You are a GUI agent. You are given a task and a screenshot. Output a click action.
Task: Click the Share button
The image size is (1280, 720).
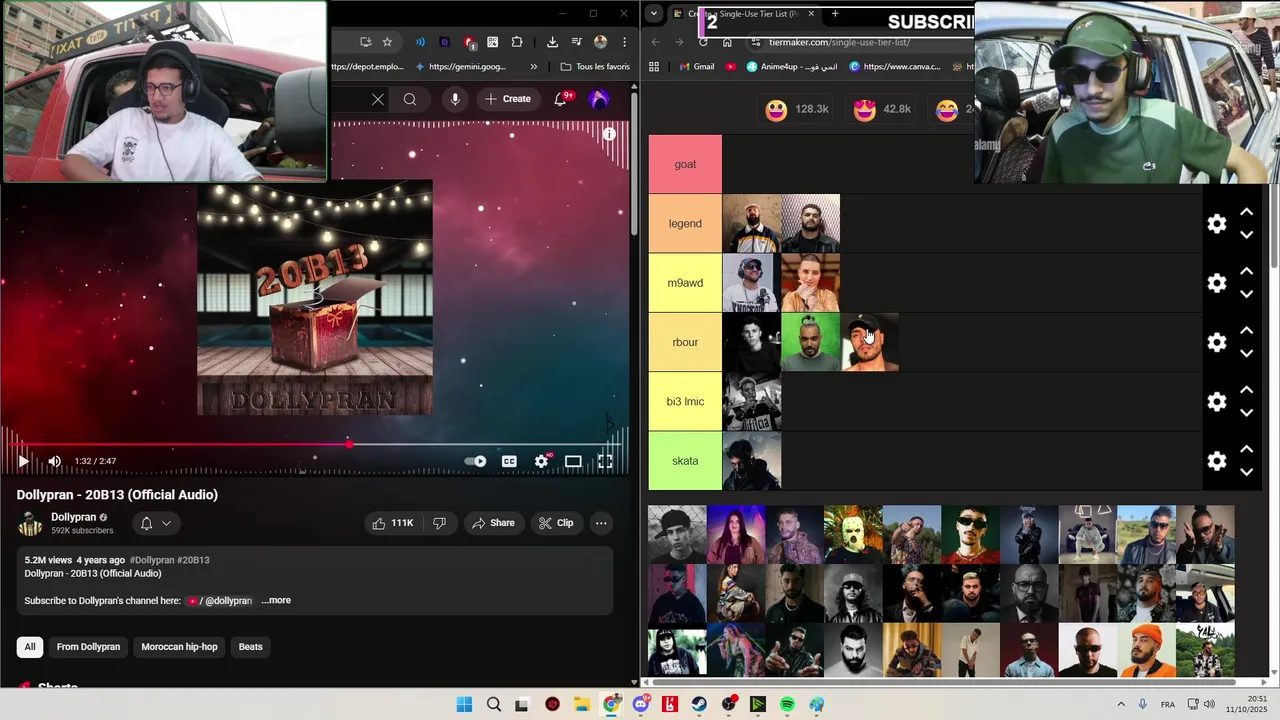pos(493,523)
